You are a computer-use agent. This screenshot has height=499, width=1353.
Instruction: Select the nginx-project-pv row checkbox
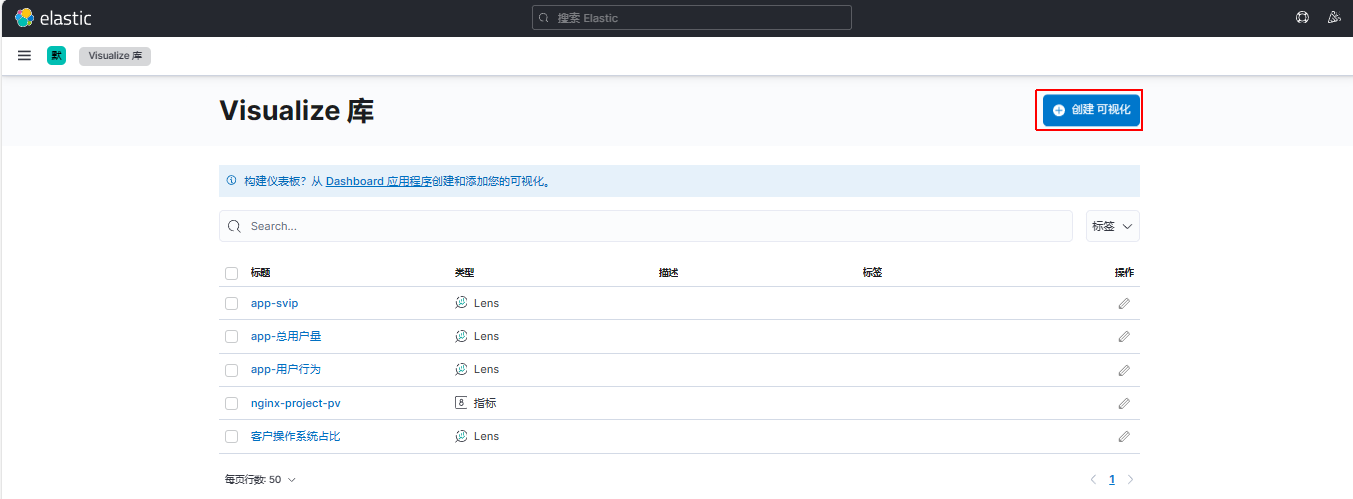point(232,403)
